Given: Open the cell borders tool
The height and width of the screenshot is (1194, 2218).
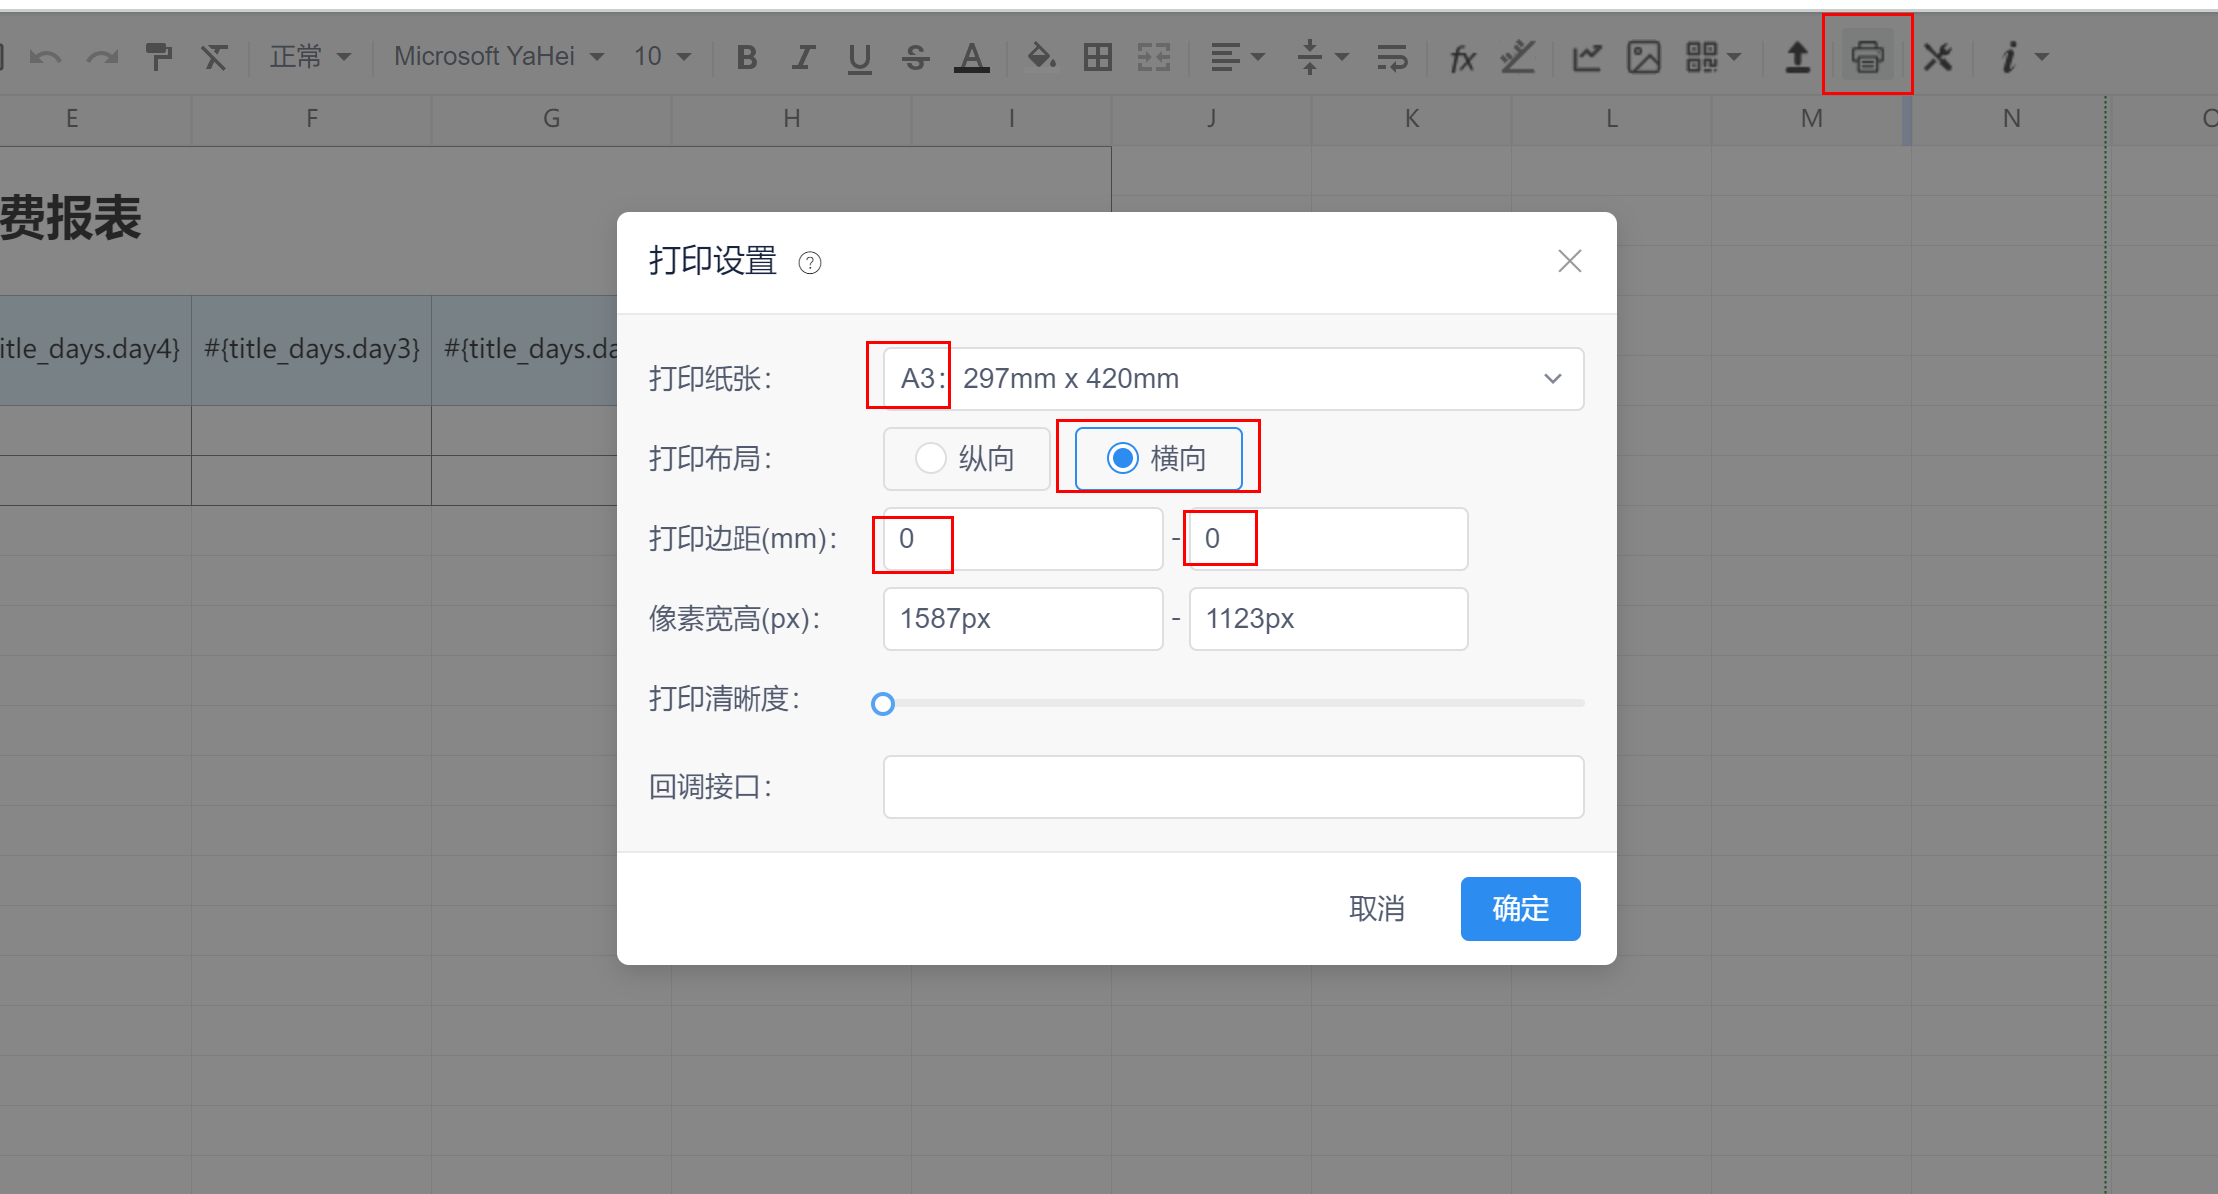Looking at the screenshot, I should click(x=1097, y=57).
